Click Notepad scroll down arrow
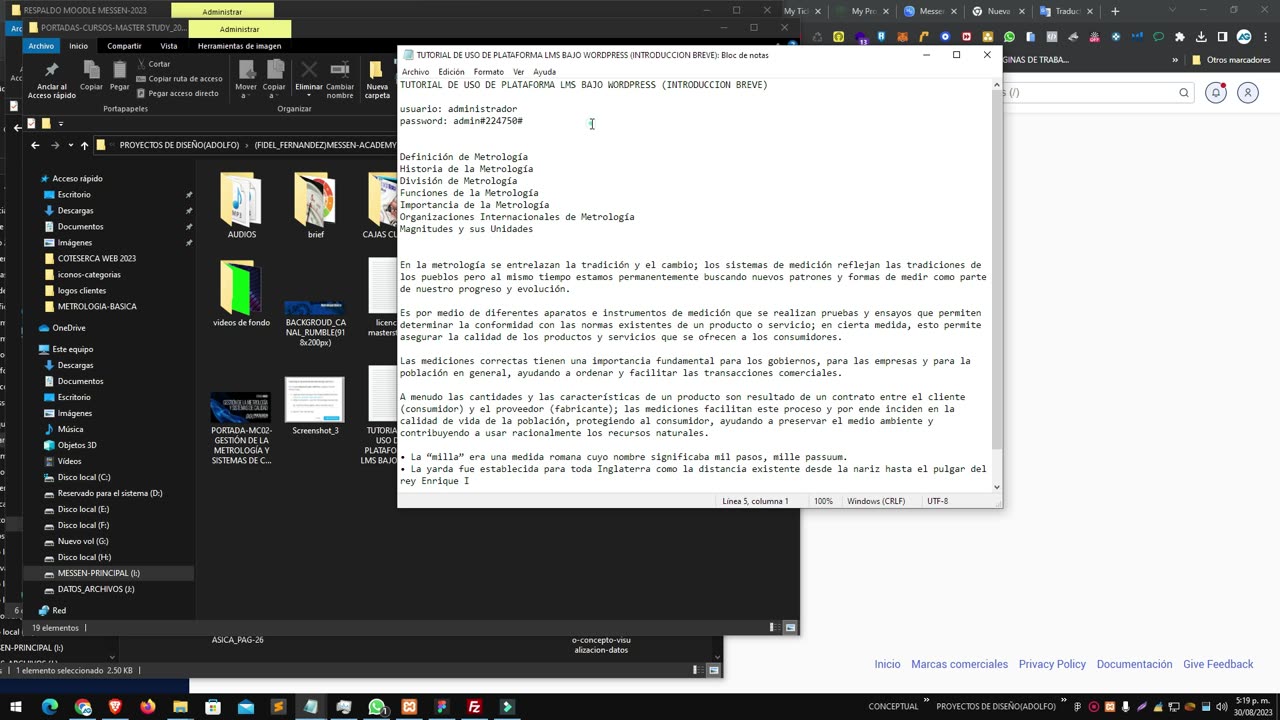 click(996, 487)
